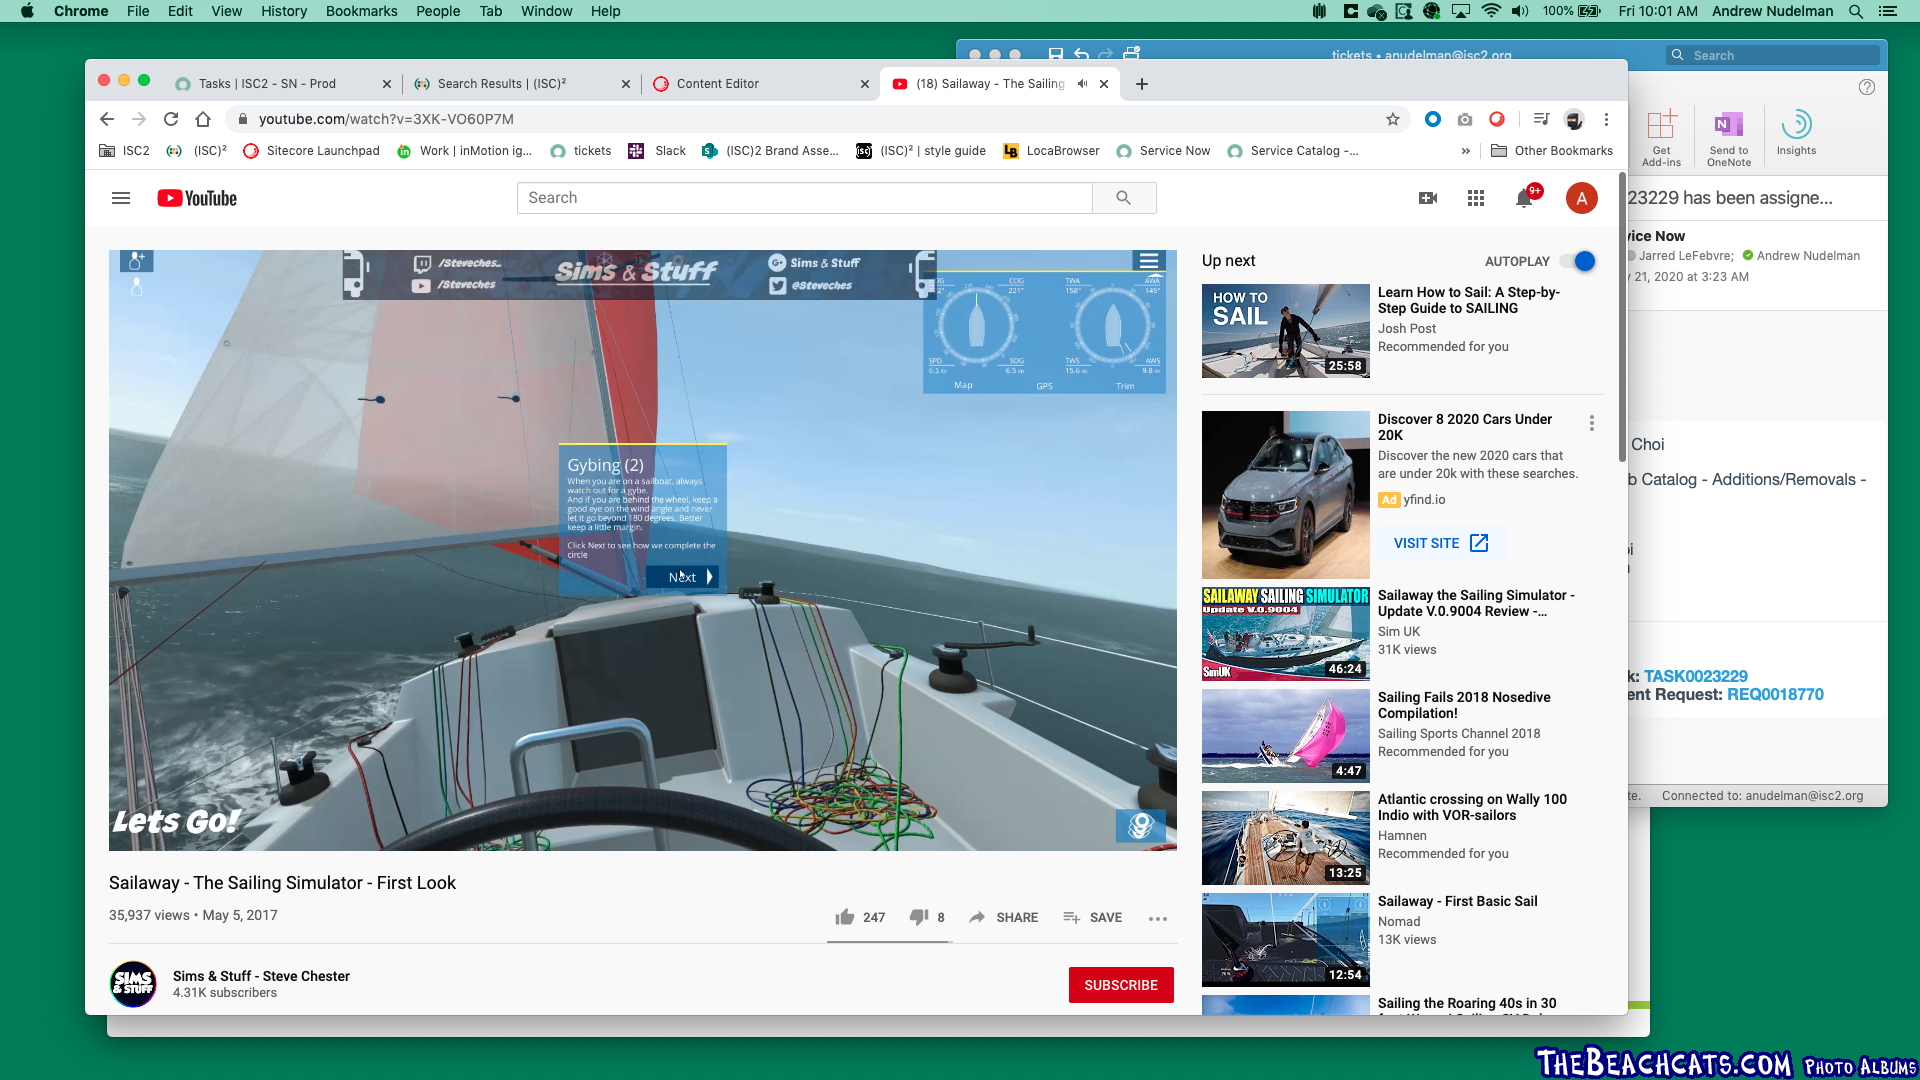Click the YouTube apps grid icon
Image resolution: width=1920 pixels, height=1080 pixels.
[x=1476, y=198]
